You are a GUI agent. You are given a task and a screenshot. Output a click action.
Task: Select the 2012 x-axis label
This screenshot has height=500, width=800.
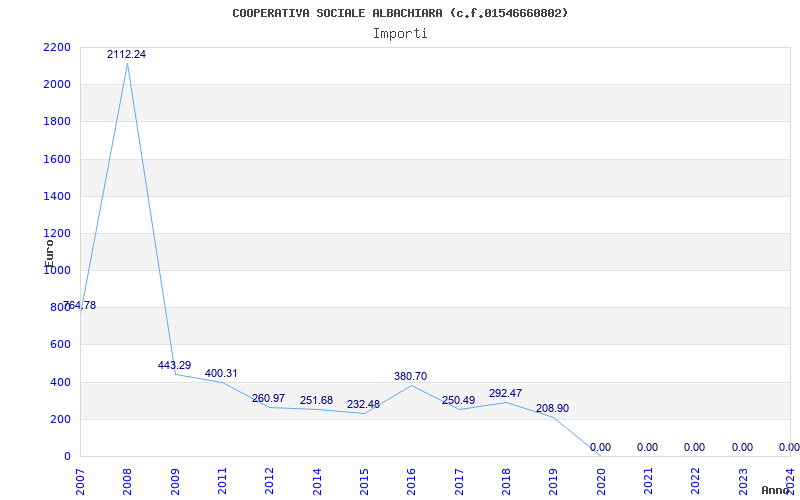[269, 482]
